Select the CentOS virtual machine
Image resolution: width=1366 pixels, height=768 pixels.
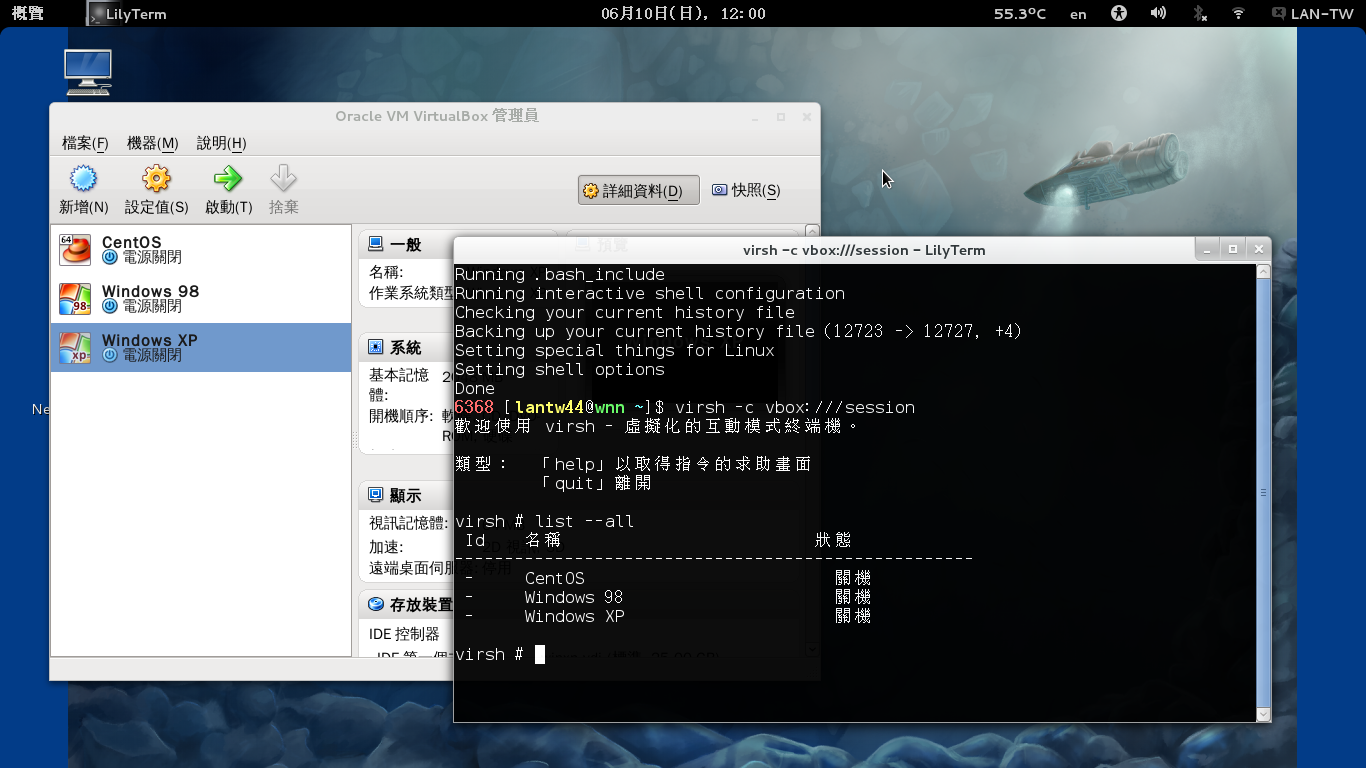pyautogui.click(x=200, y=249)
